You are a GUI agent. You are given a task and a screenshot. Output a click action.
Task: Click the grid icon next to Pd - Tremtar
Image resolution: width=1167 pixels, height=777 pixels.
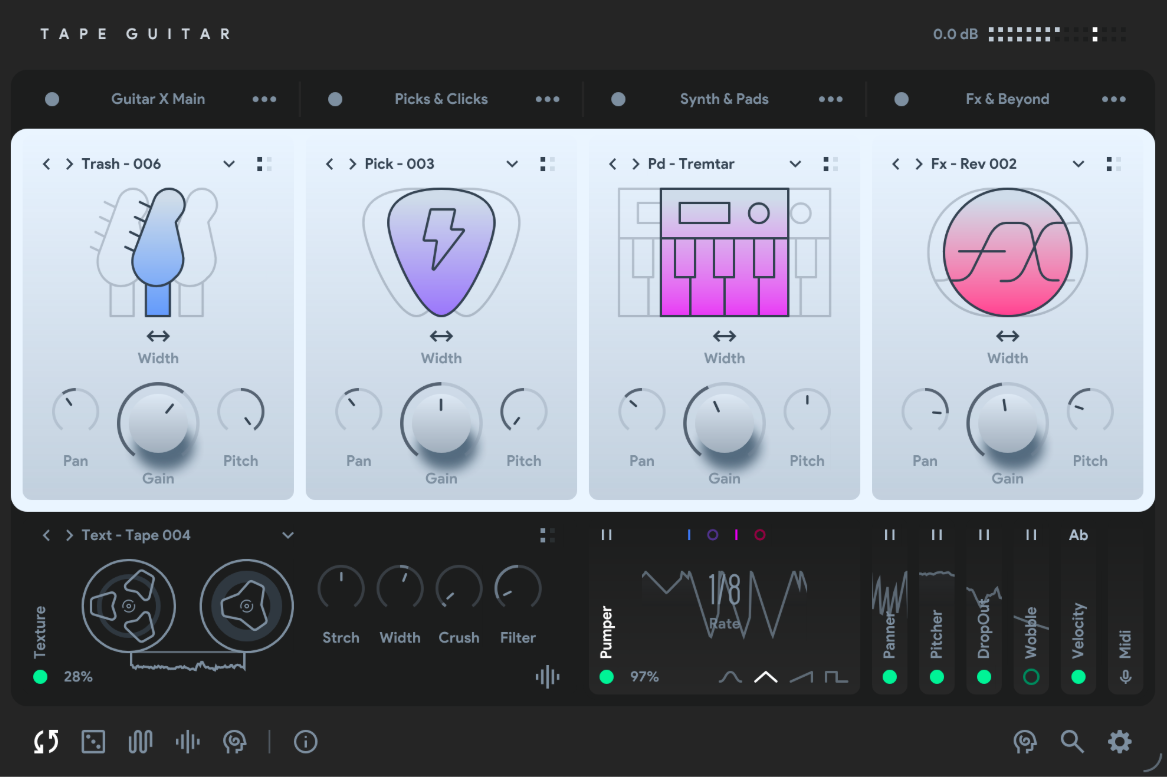[x=831, y=164]
